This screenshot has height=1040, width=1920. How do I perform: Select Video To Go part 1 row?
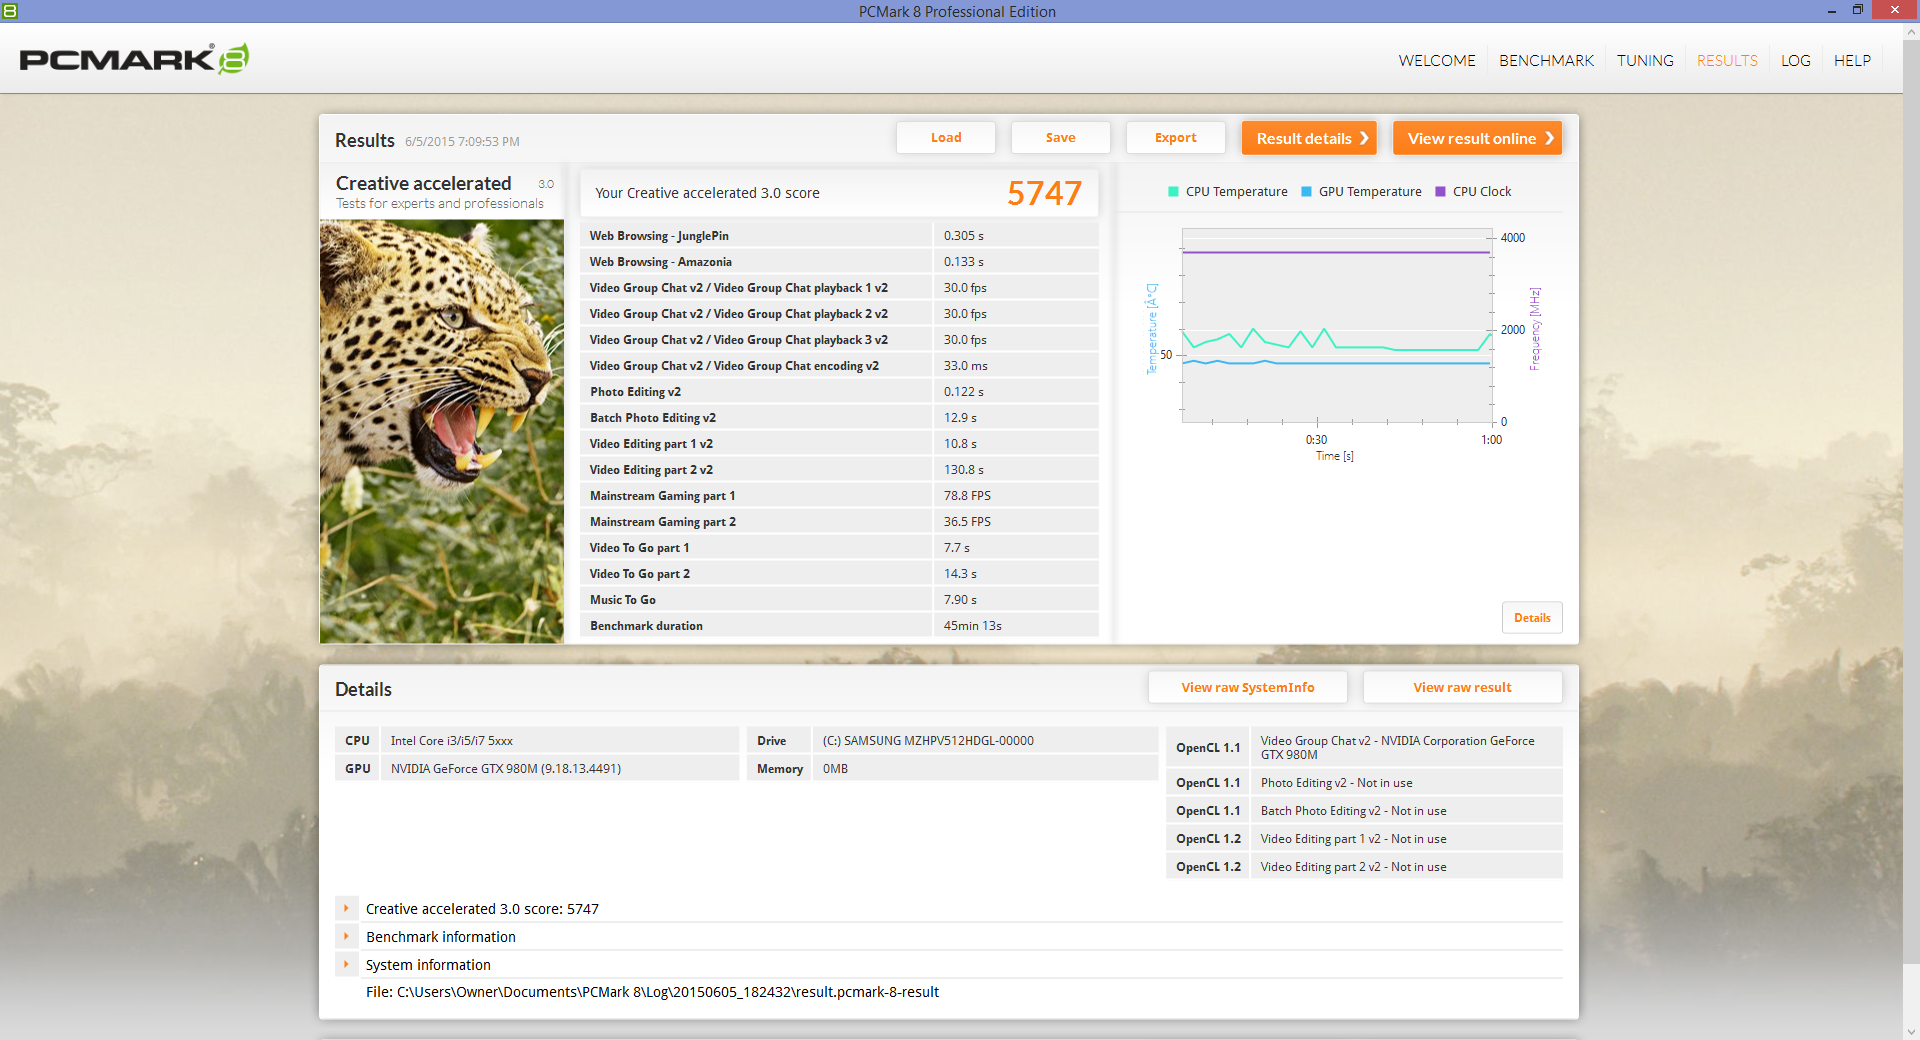[839, 548]
